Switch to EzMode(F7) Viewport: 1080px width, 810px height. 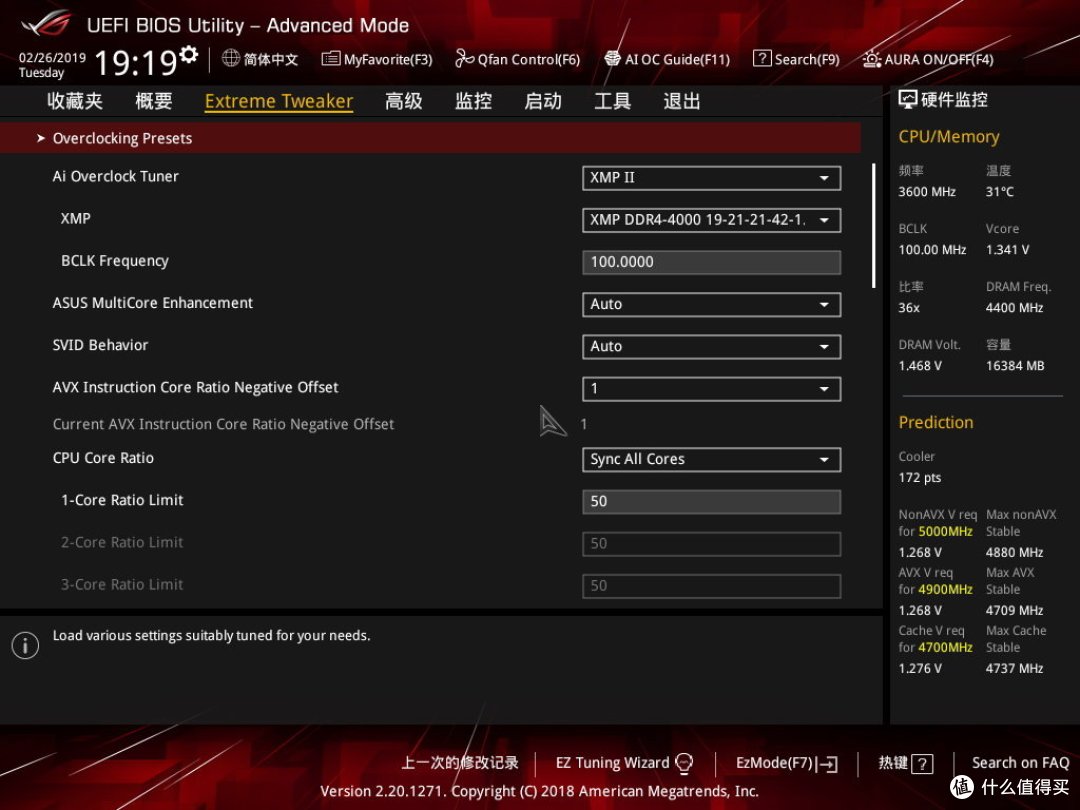tap(787, 763)
